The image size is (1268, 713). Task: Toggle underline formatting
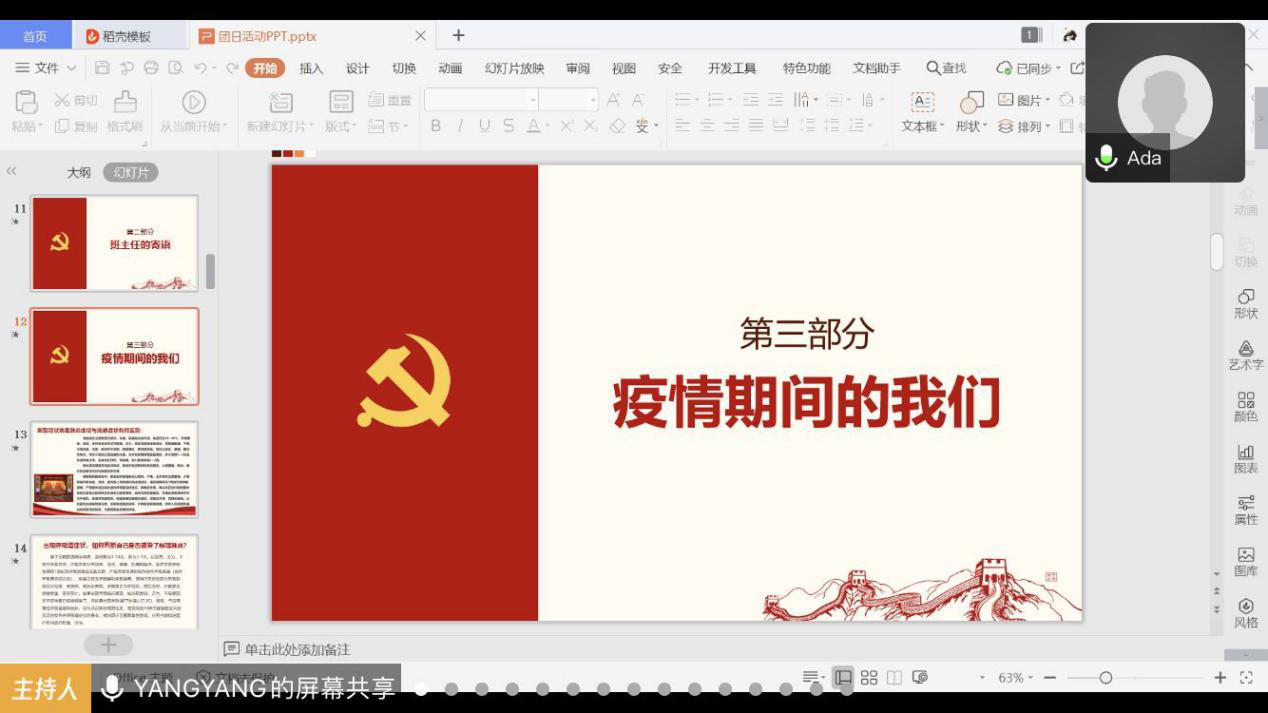[484, 126]
